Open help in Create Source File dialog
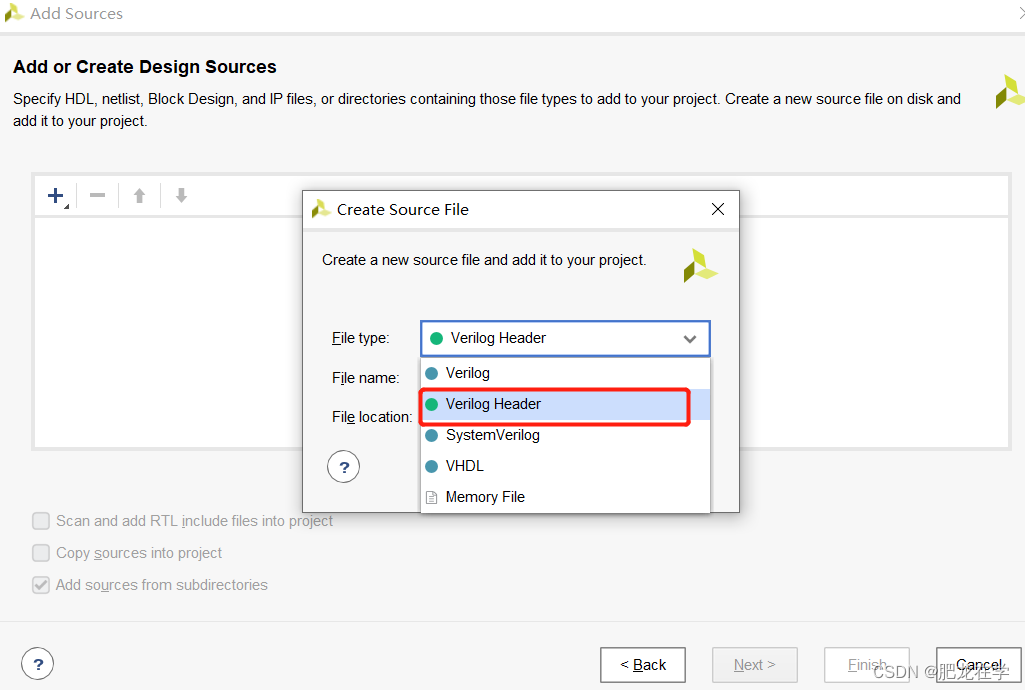Screen dimensions: 1025x690 343,467
